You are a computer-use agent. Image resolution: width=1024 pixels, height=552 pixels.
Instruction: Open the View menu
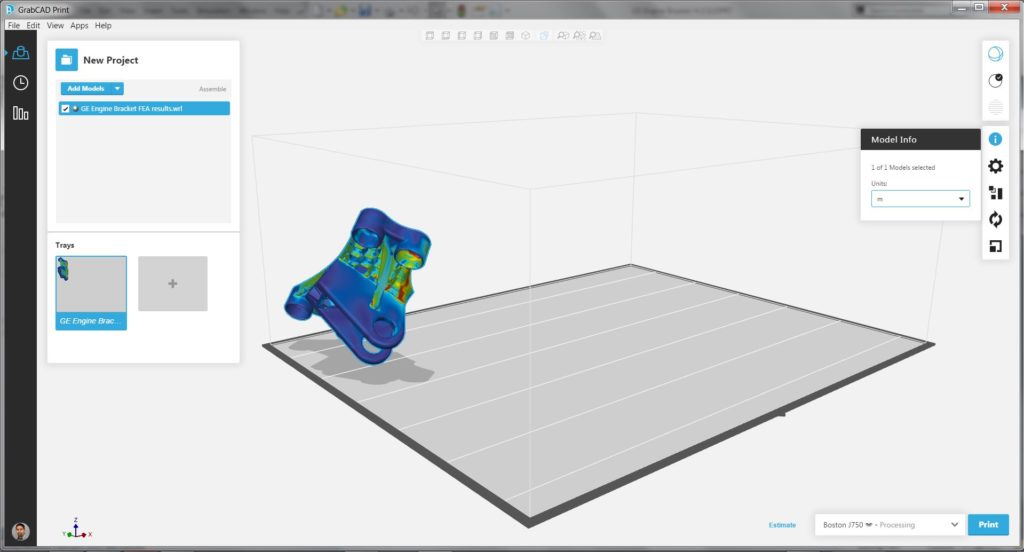[56, 25]
